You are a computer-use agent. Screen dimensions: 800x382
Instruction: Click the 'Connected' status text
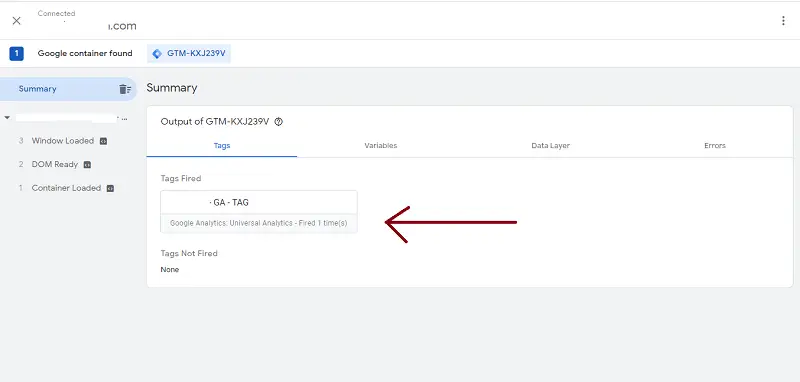[56, 13]
